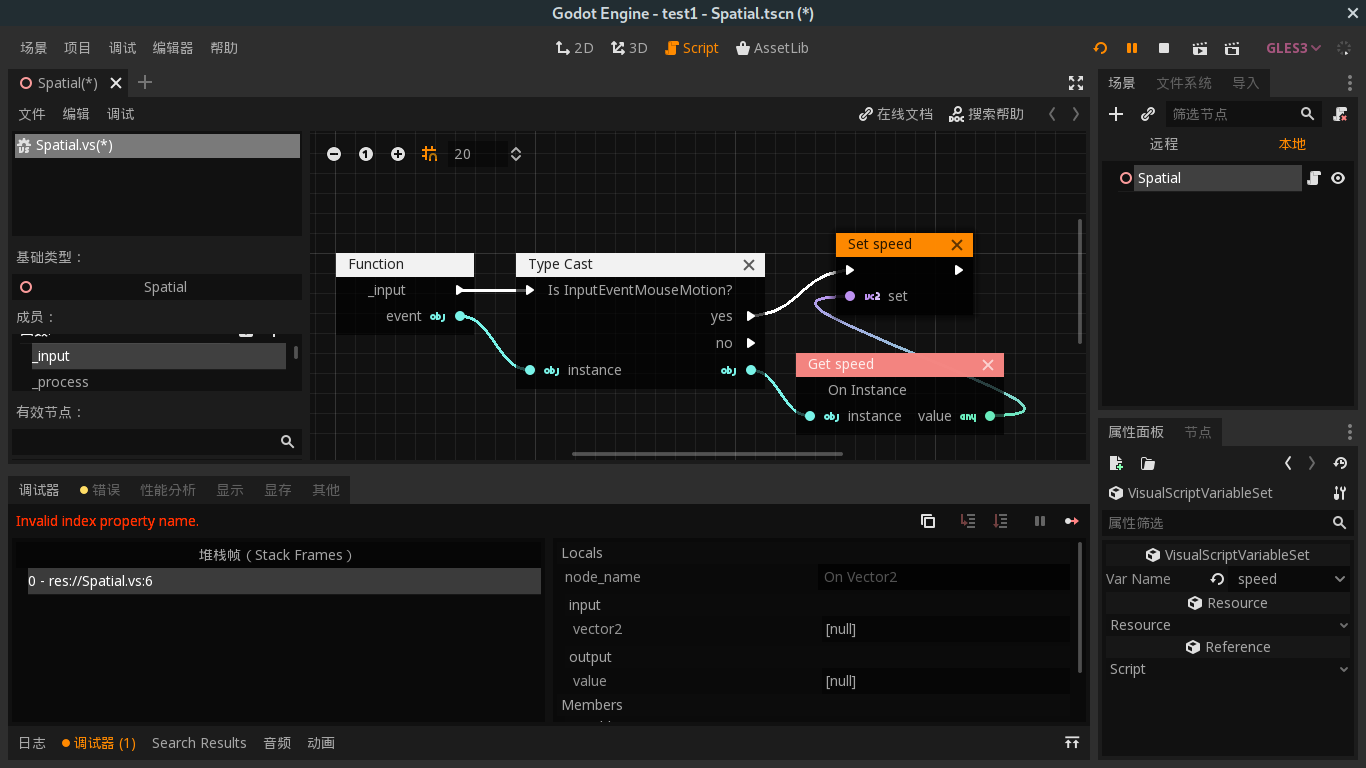Add a new node in the Scene dock

1117,114
